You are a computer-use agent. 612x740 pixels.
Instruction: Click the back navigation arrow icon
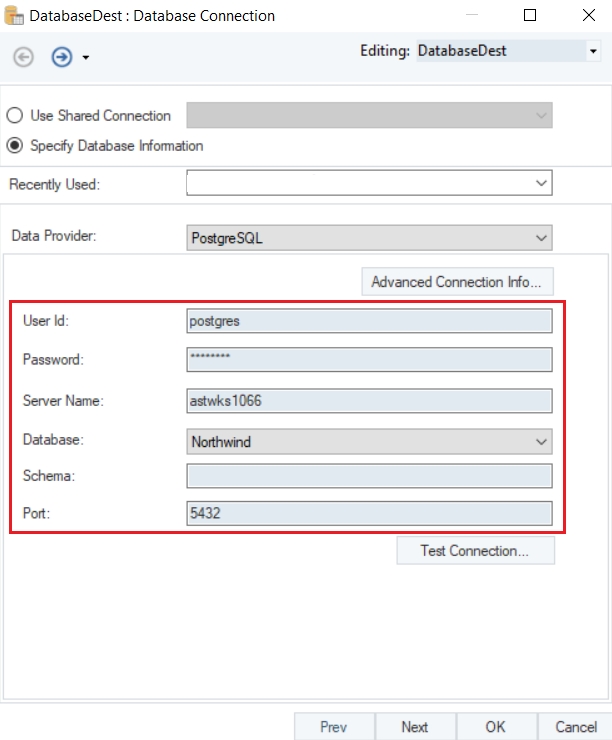coord(22,58)
